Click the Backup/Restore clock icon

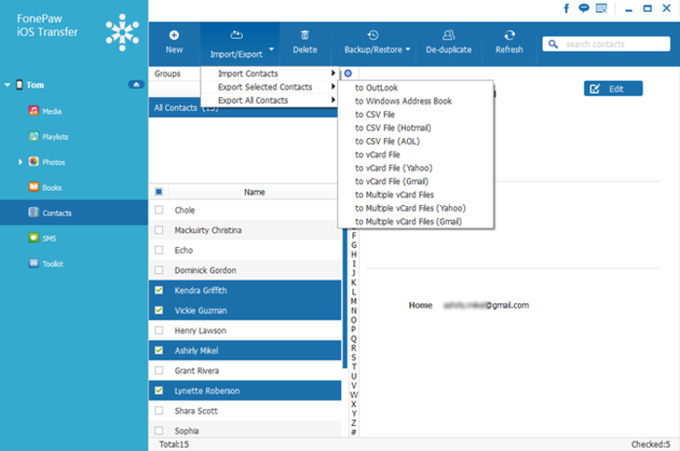click(x=373, y=35)
